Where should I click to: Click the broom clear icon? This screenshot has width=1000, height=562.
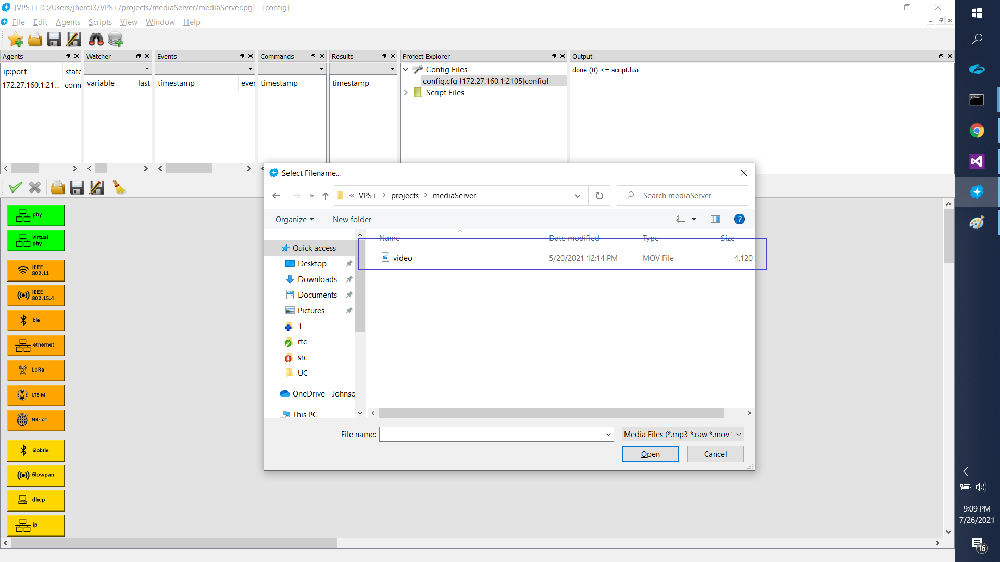(118, 187)
